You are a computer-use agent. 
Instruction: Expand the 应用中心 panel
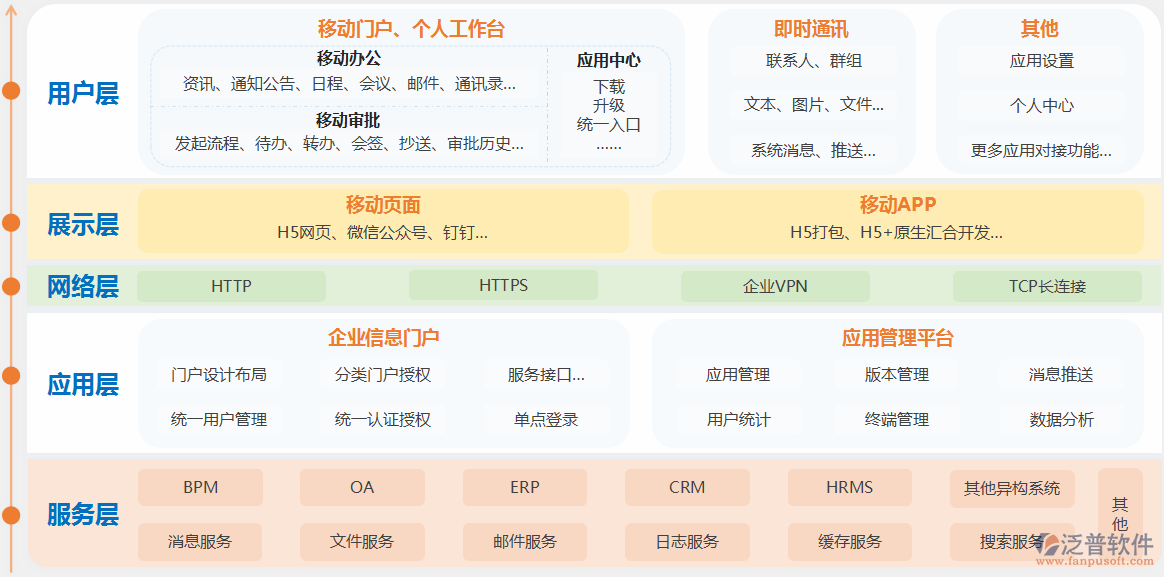[x=609, y=60]
